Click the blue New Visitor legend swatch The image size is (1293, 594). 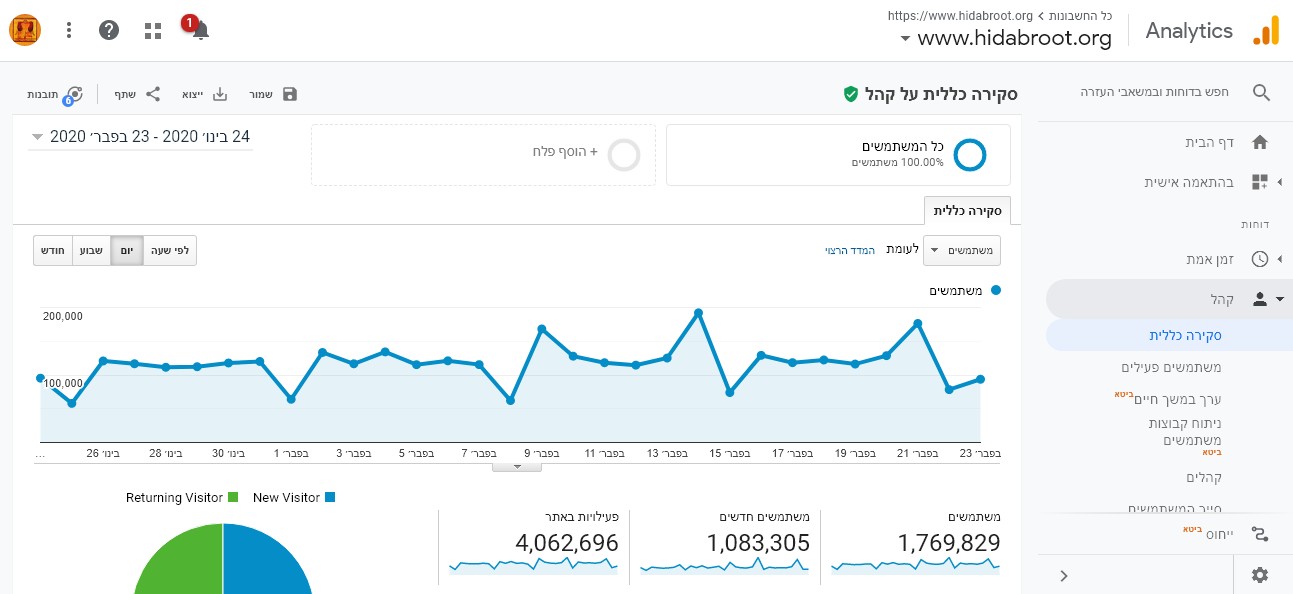pyautogui.click(x=329, y=497)
